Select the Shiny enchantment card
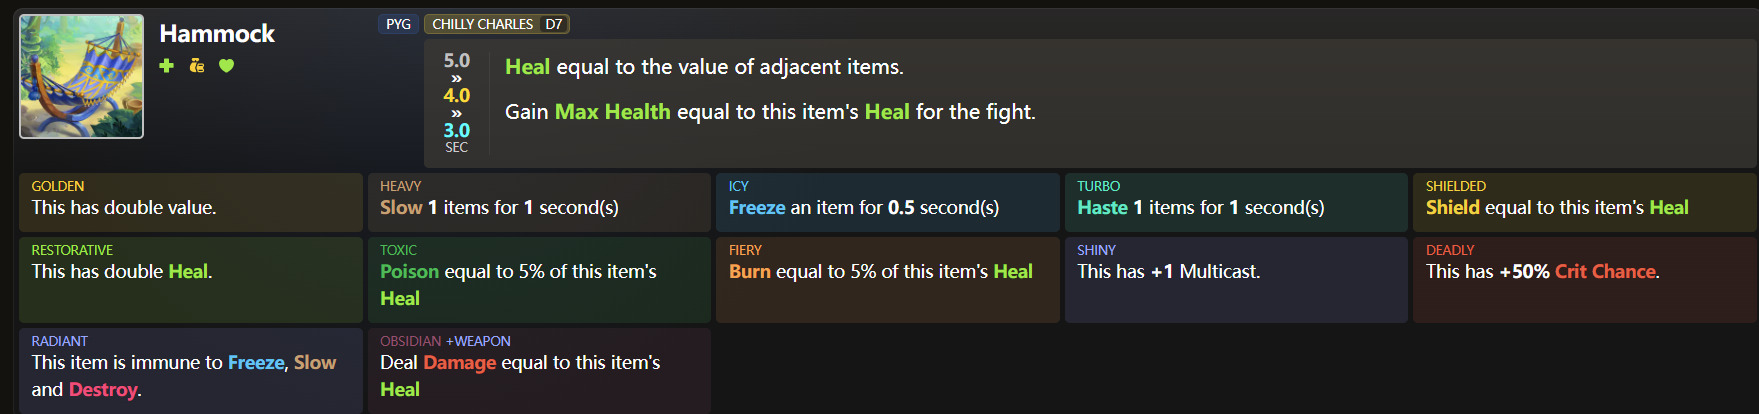Screen dimensions: 1759x414 [1236, 279]
